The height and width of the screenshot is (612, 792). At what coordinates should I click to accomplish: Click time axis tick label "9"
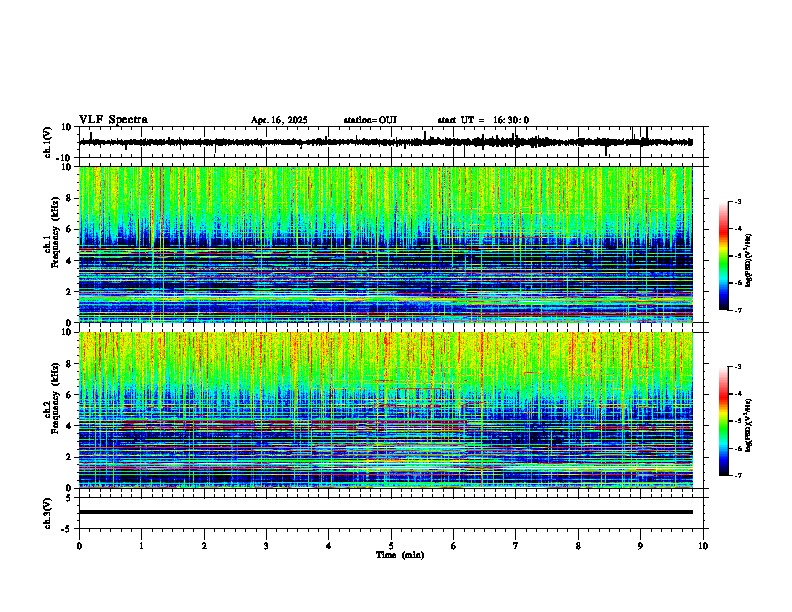pos(640,546)
